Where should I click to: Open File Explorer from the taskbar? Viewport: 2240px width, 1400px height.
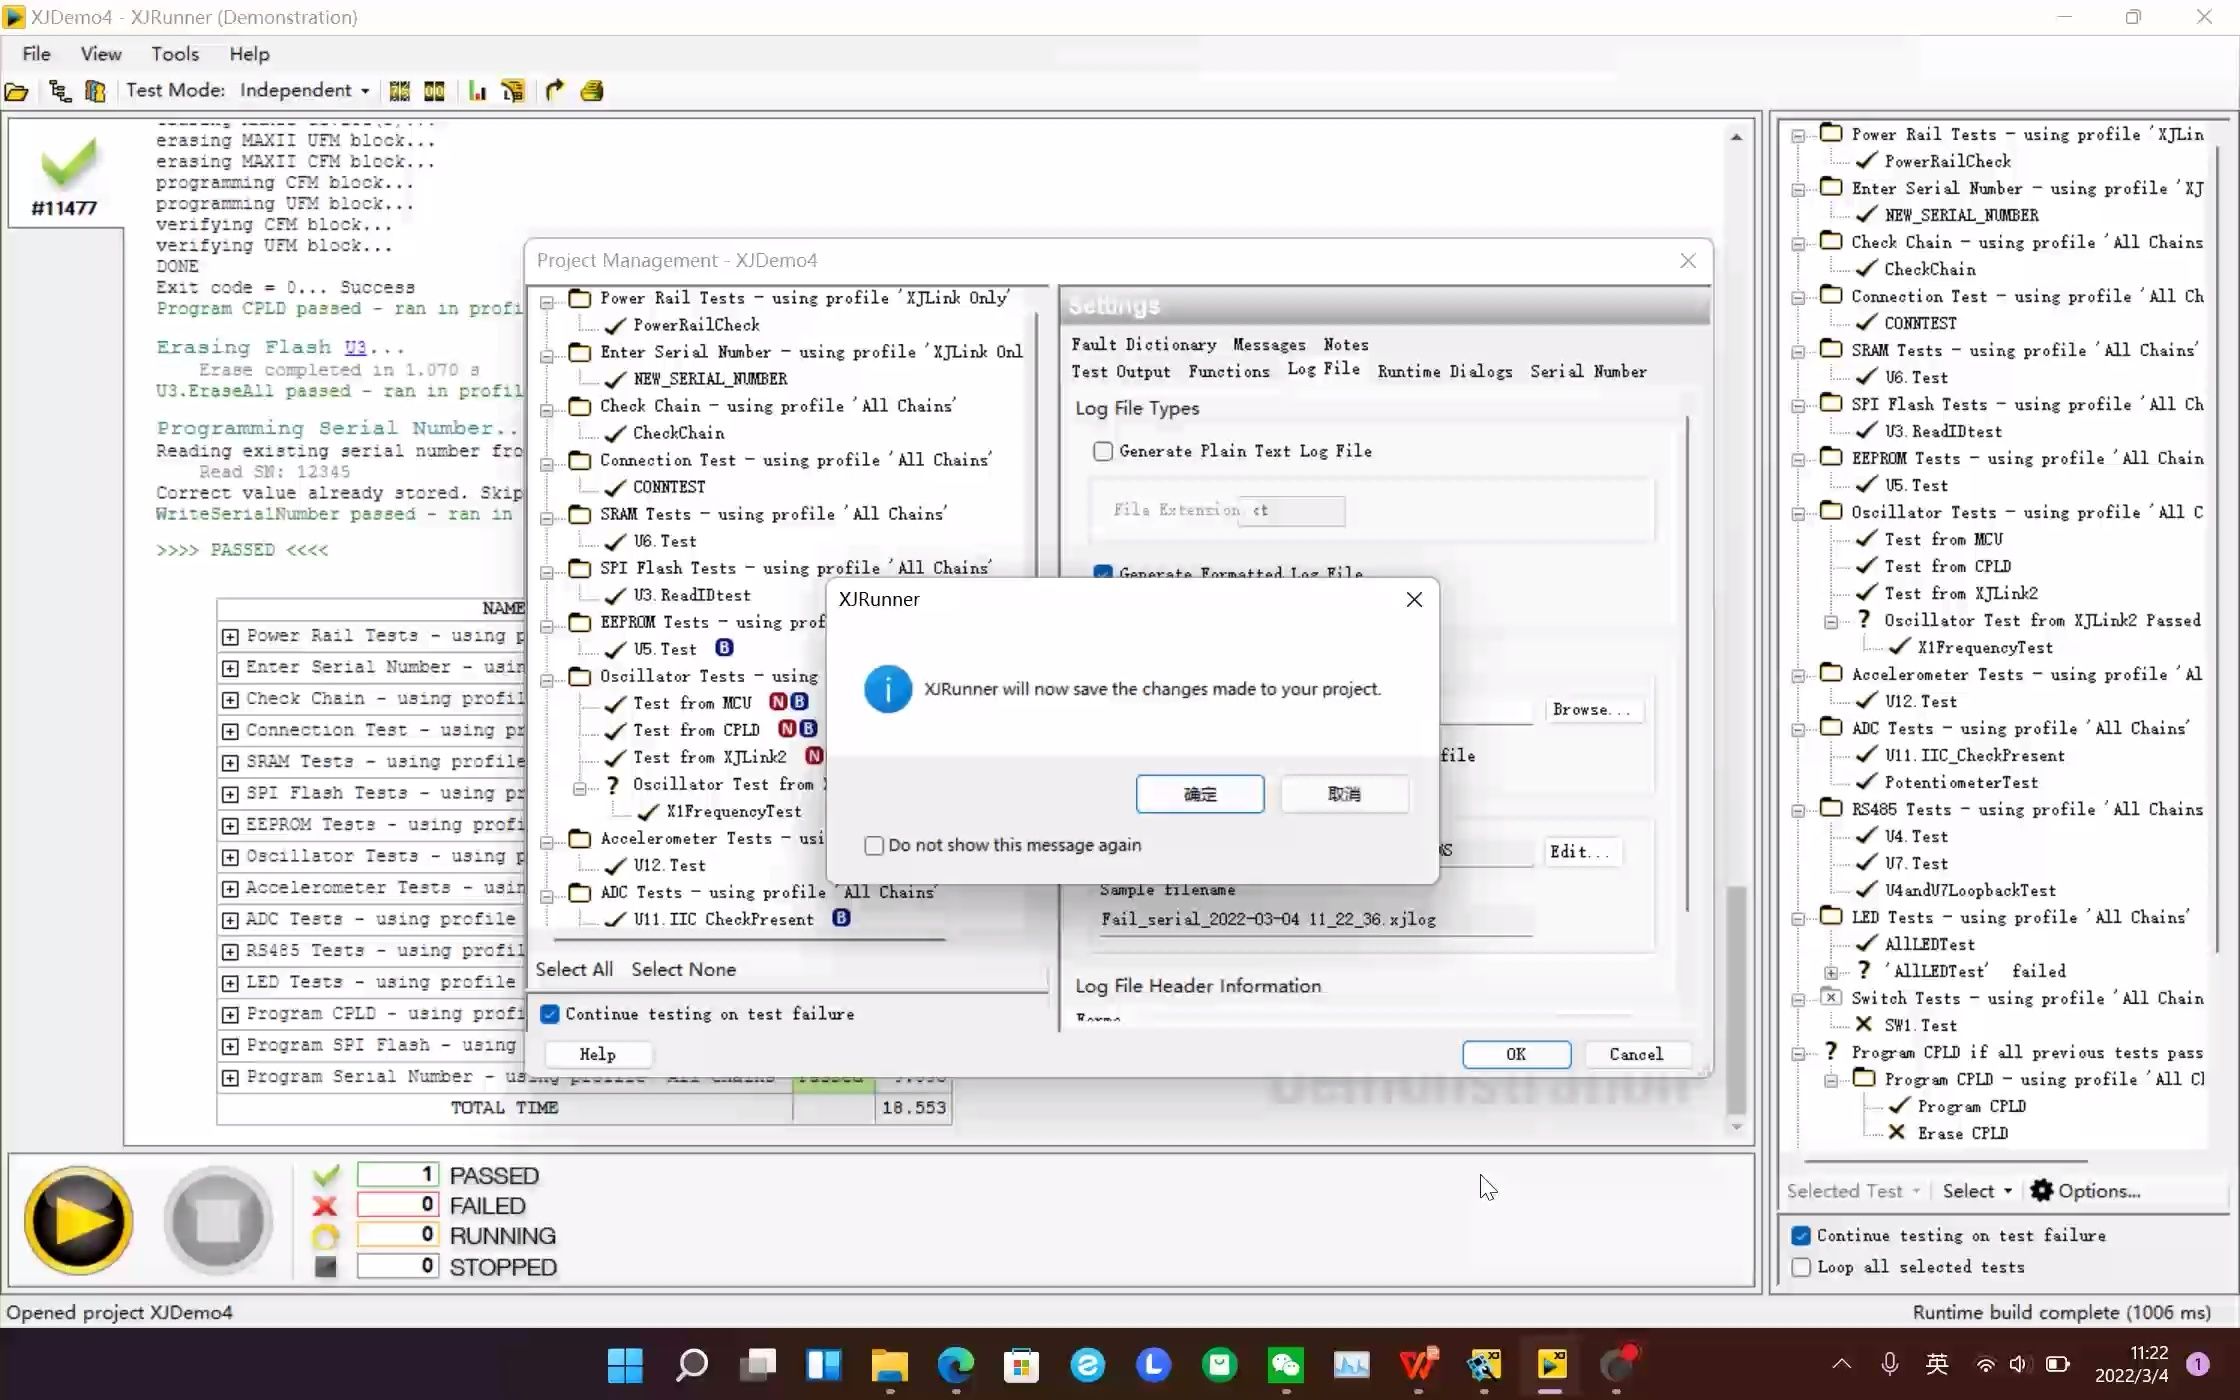pyautogui.click(x=889, y=1365)
